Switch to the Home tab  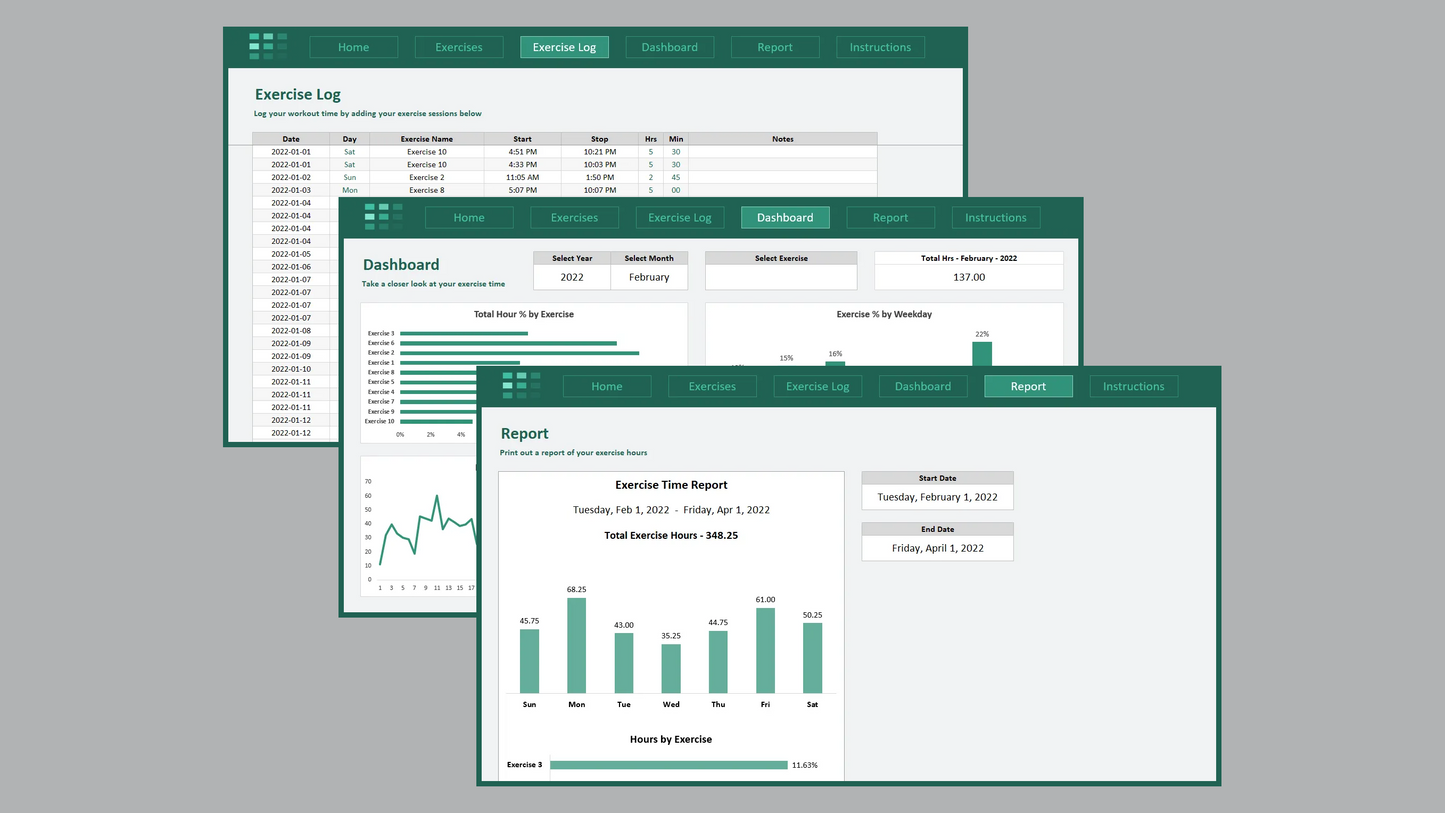[x=607, y=386]
